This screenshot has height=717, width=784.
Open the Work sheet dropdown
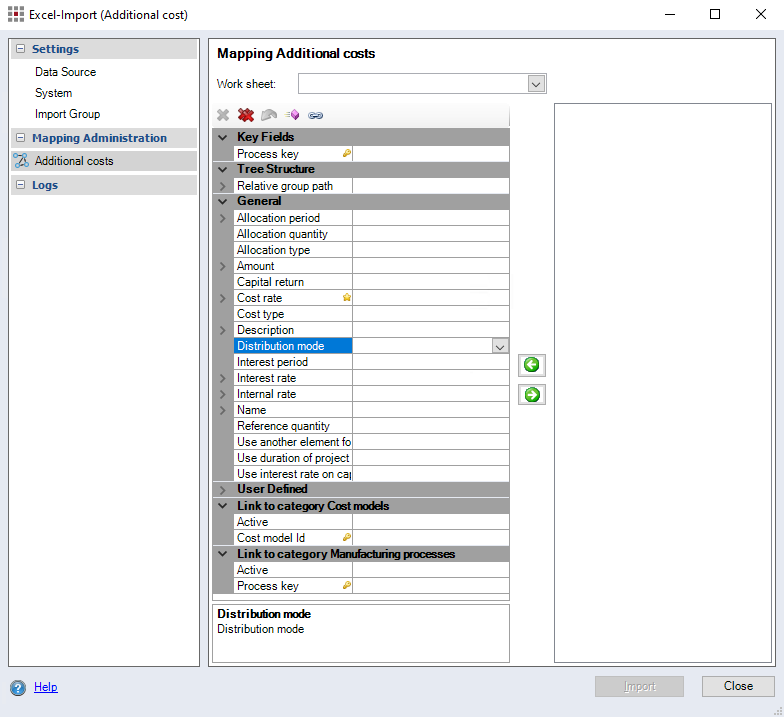(536, 84)
